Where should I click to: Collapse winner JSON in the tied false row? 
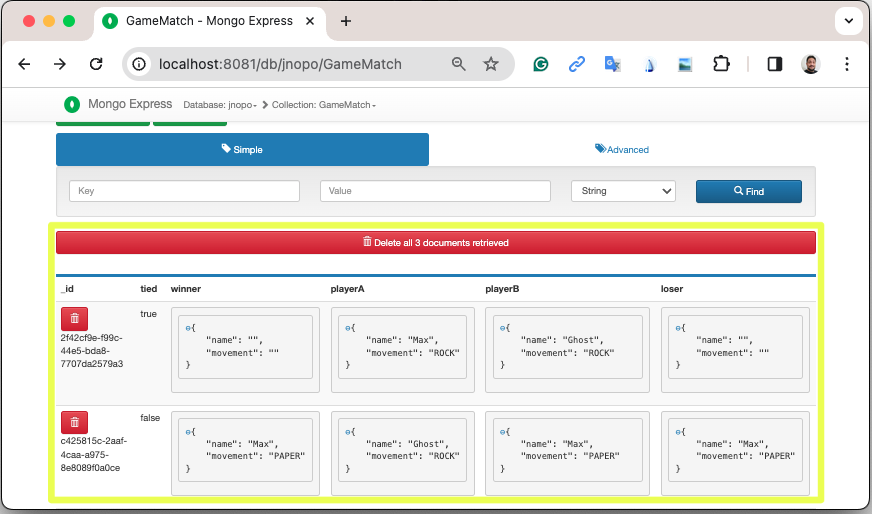(x=189, y=432)
